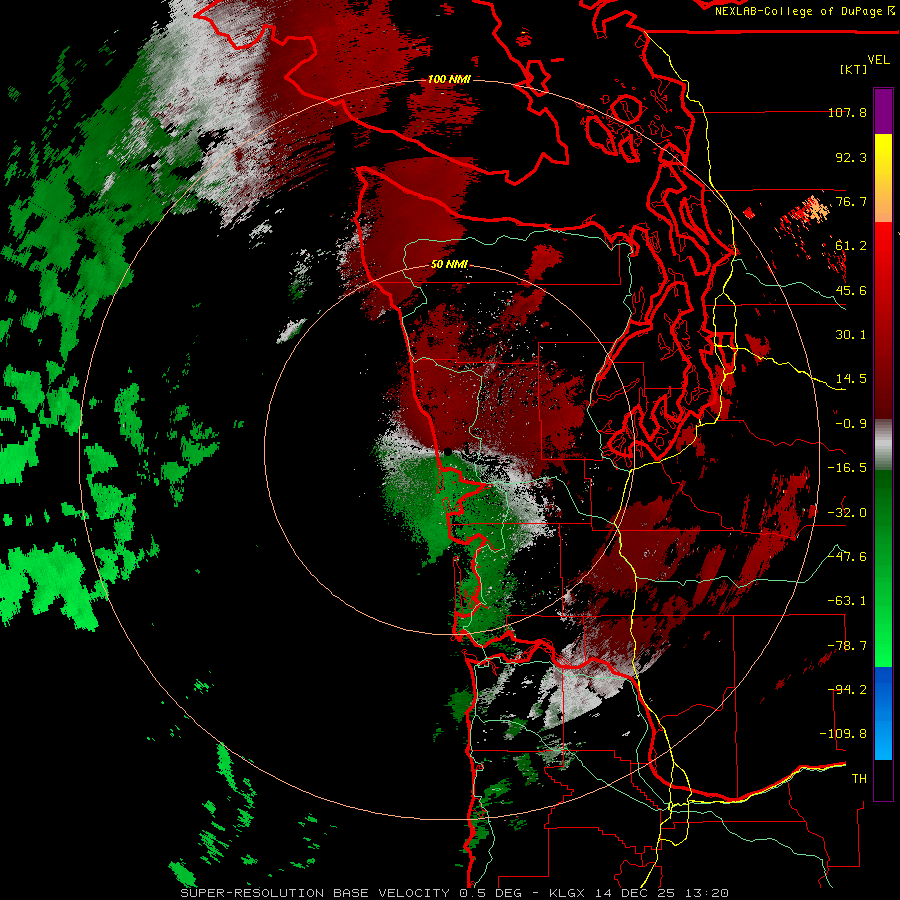Click the black radar site dot at center
This screenshot has width=900, height=900.
tap(448, 452)
